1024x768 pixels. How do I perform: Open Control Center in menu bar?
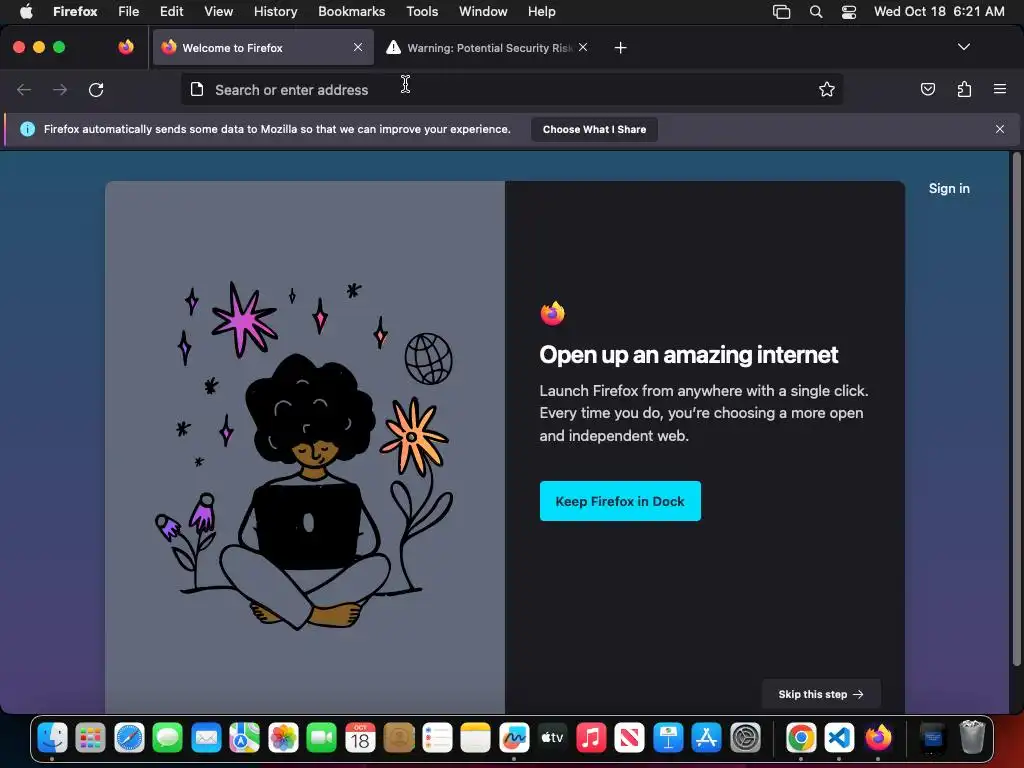(848, 11)
